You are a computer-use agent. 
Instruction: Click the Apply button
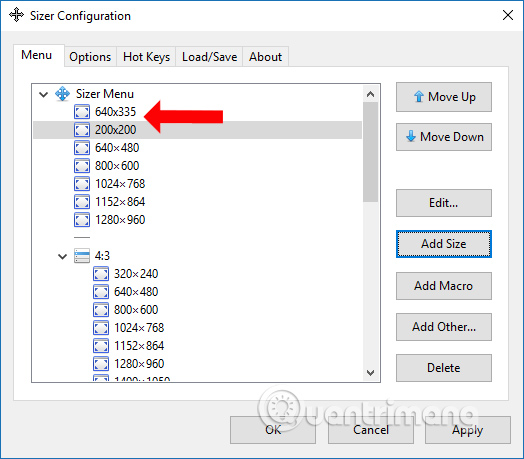point(468,430)
